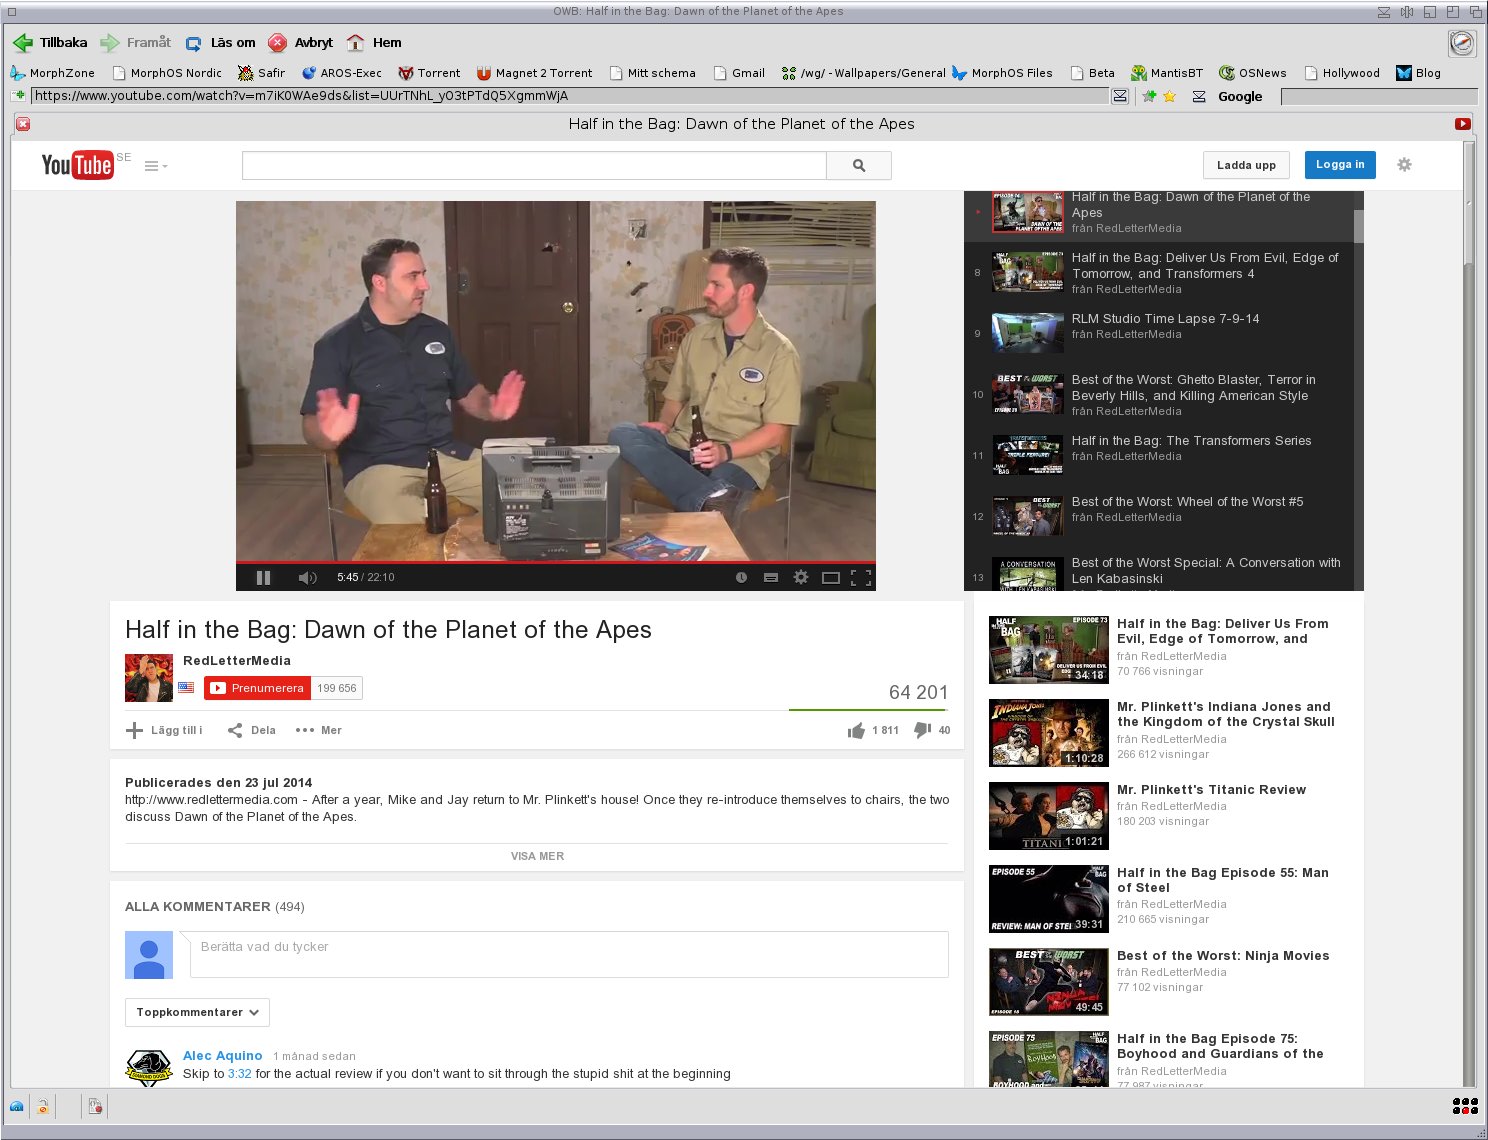Pause the video

(x=263, y=577)
